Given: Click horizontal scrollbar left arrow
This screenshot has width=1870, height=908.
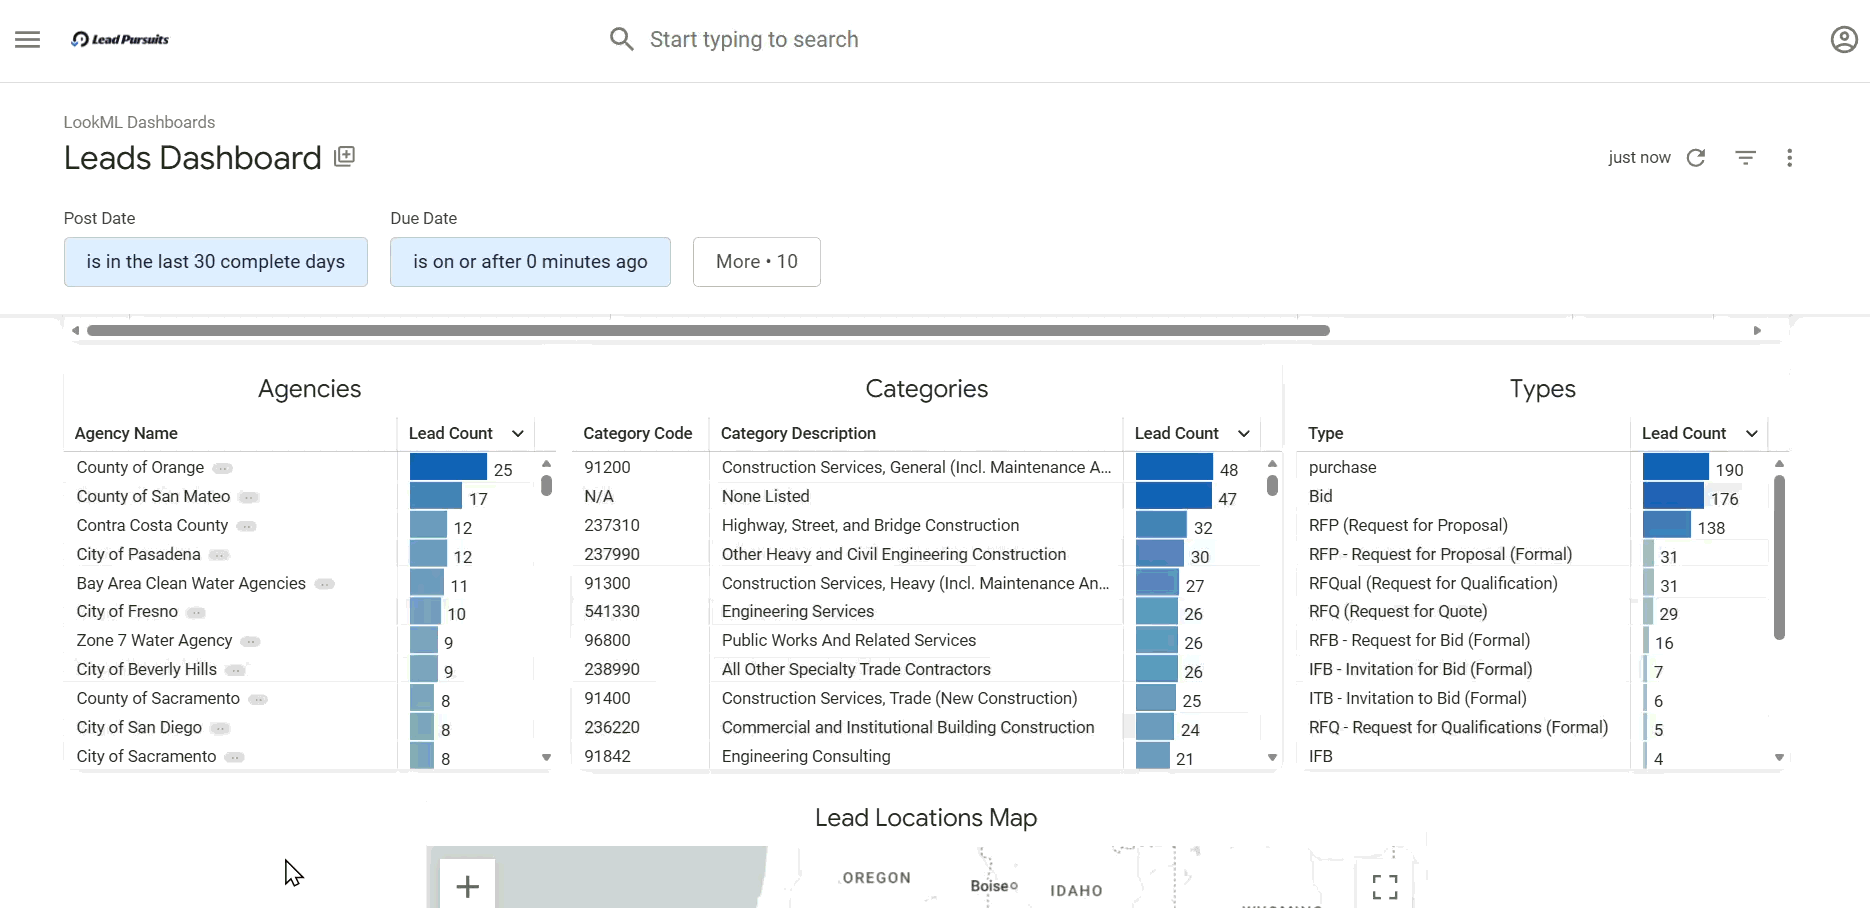Looking at the screenshot, I should click(75, 330).
